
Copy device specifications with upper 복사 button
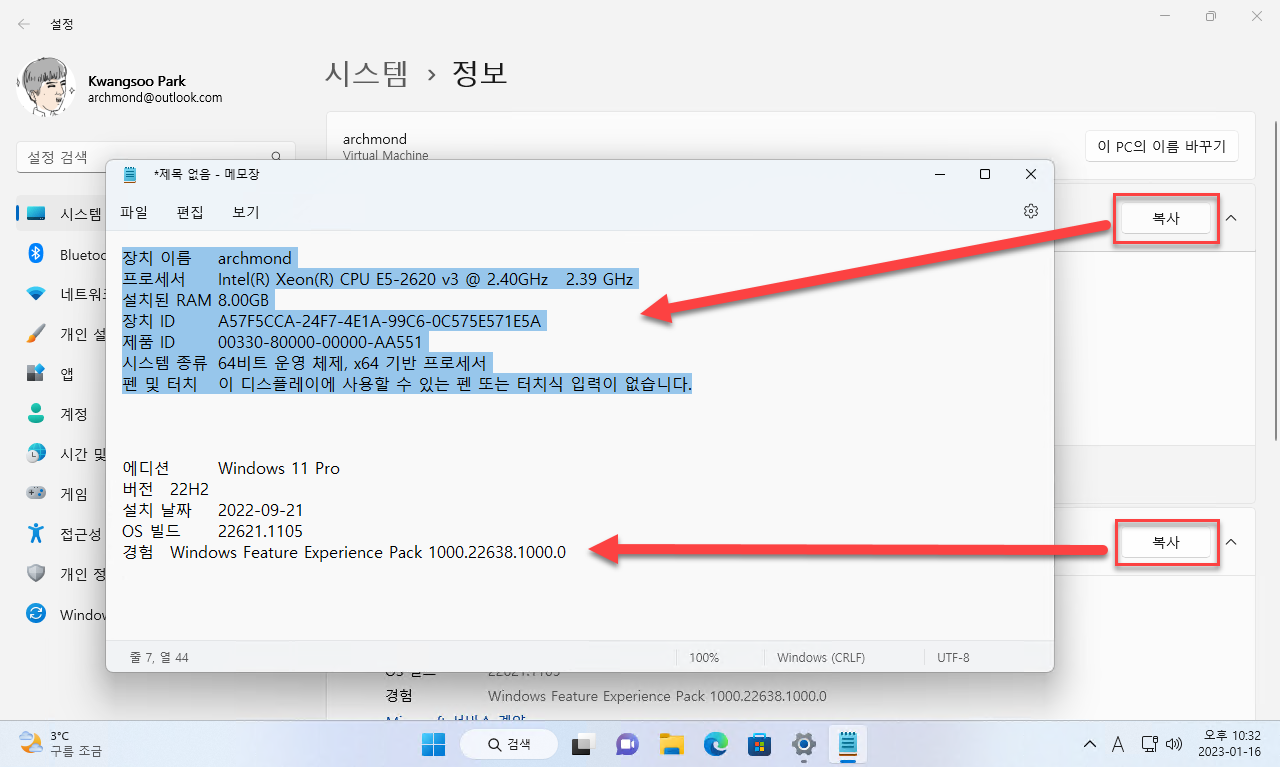click(1166, 218)
